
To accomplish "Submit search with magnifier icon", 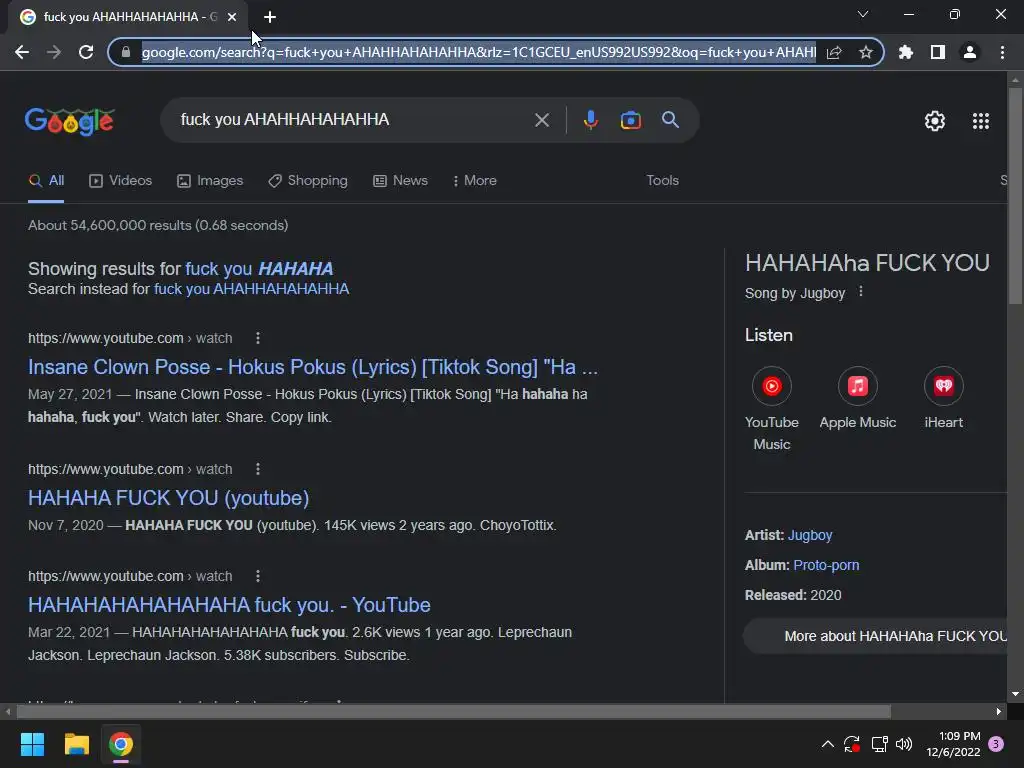I will pyautogui.click(x=670, y=120).
